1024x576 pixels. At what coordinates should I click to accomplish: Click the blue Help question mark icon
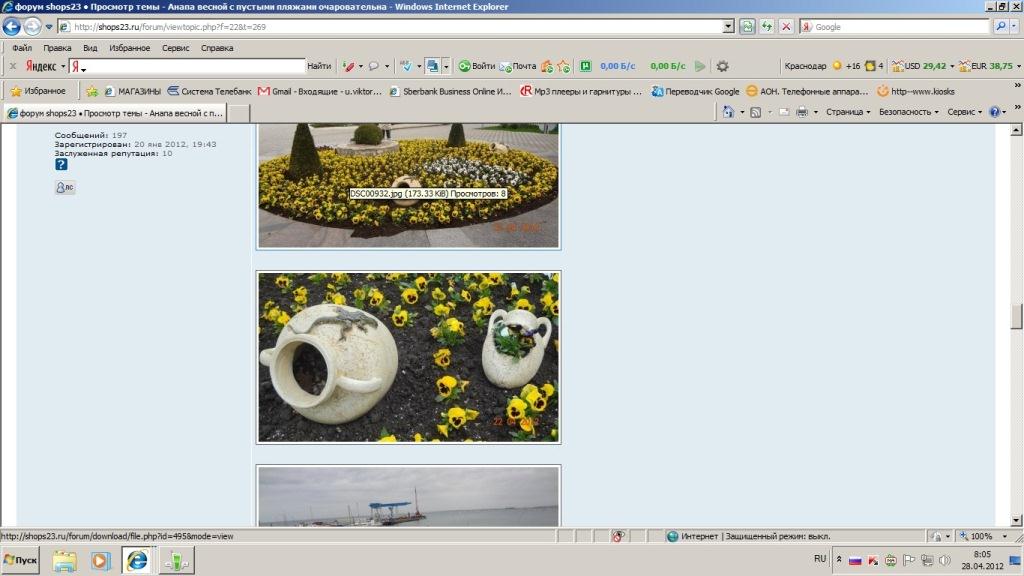point(995,112)
